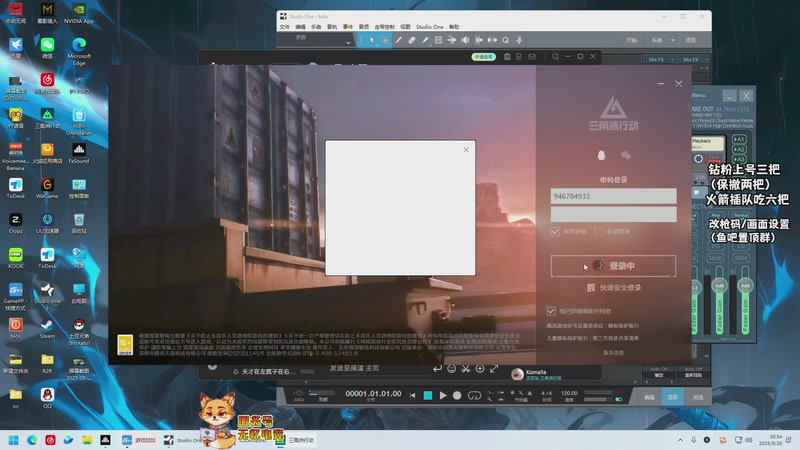This screenshot has height=450, width=800.
Task: Open Microsoft Edge desktop shortcut
Action: point(79,52)
